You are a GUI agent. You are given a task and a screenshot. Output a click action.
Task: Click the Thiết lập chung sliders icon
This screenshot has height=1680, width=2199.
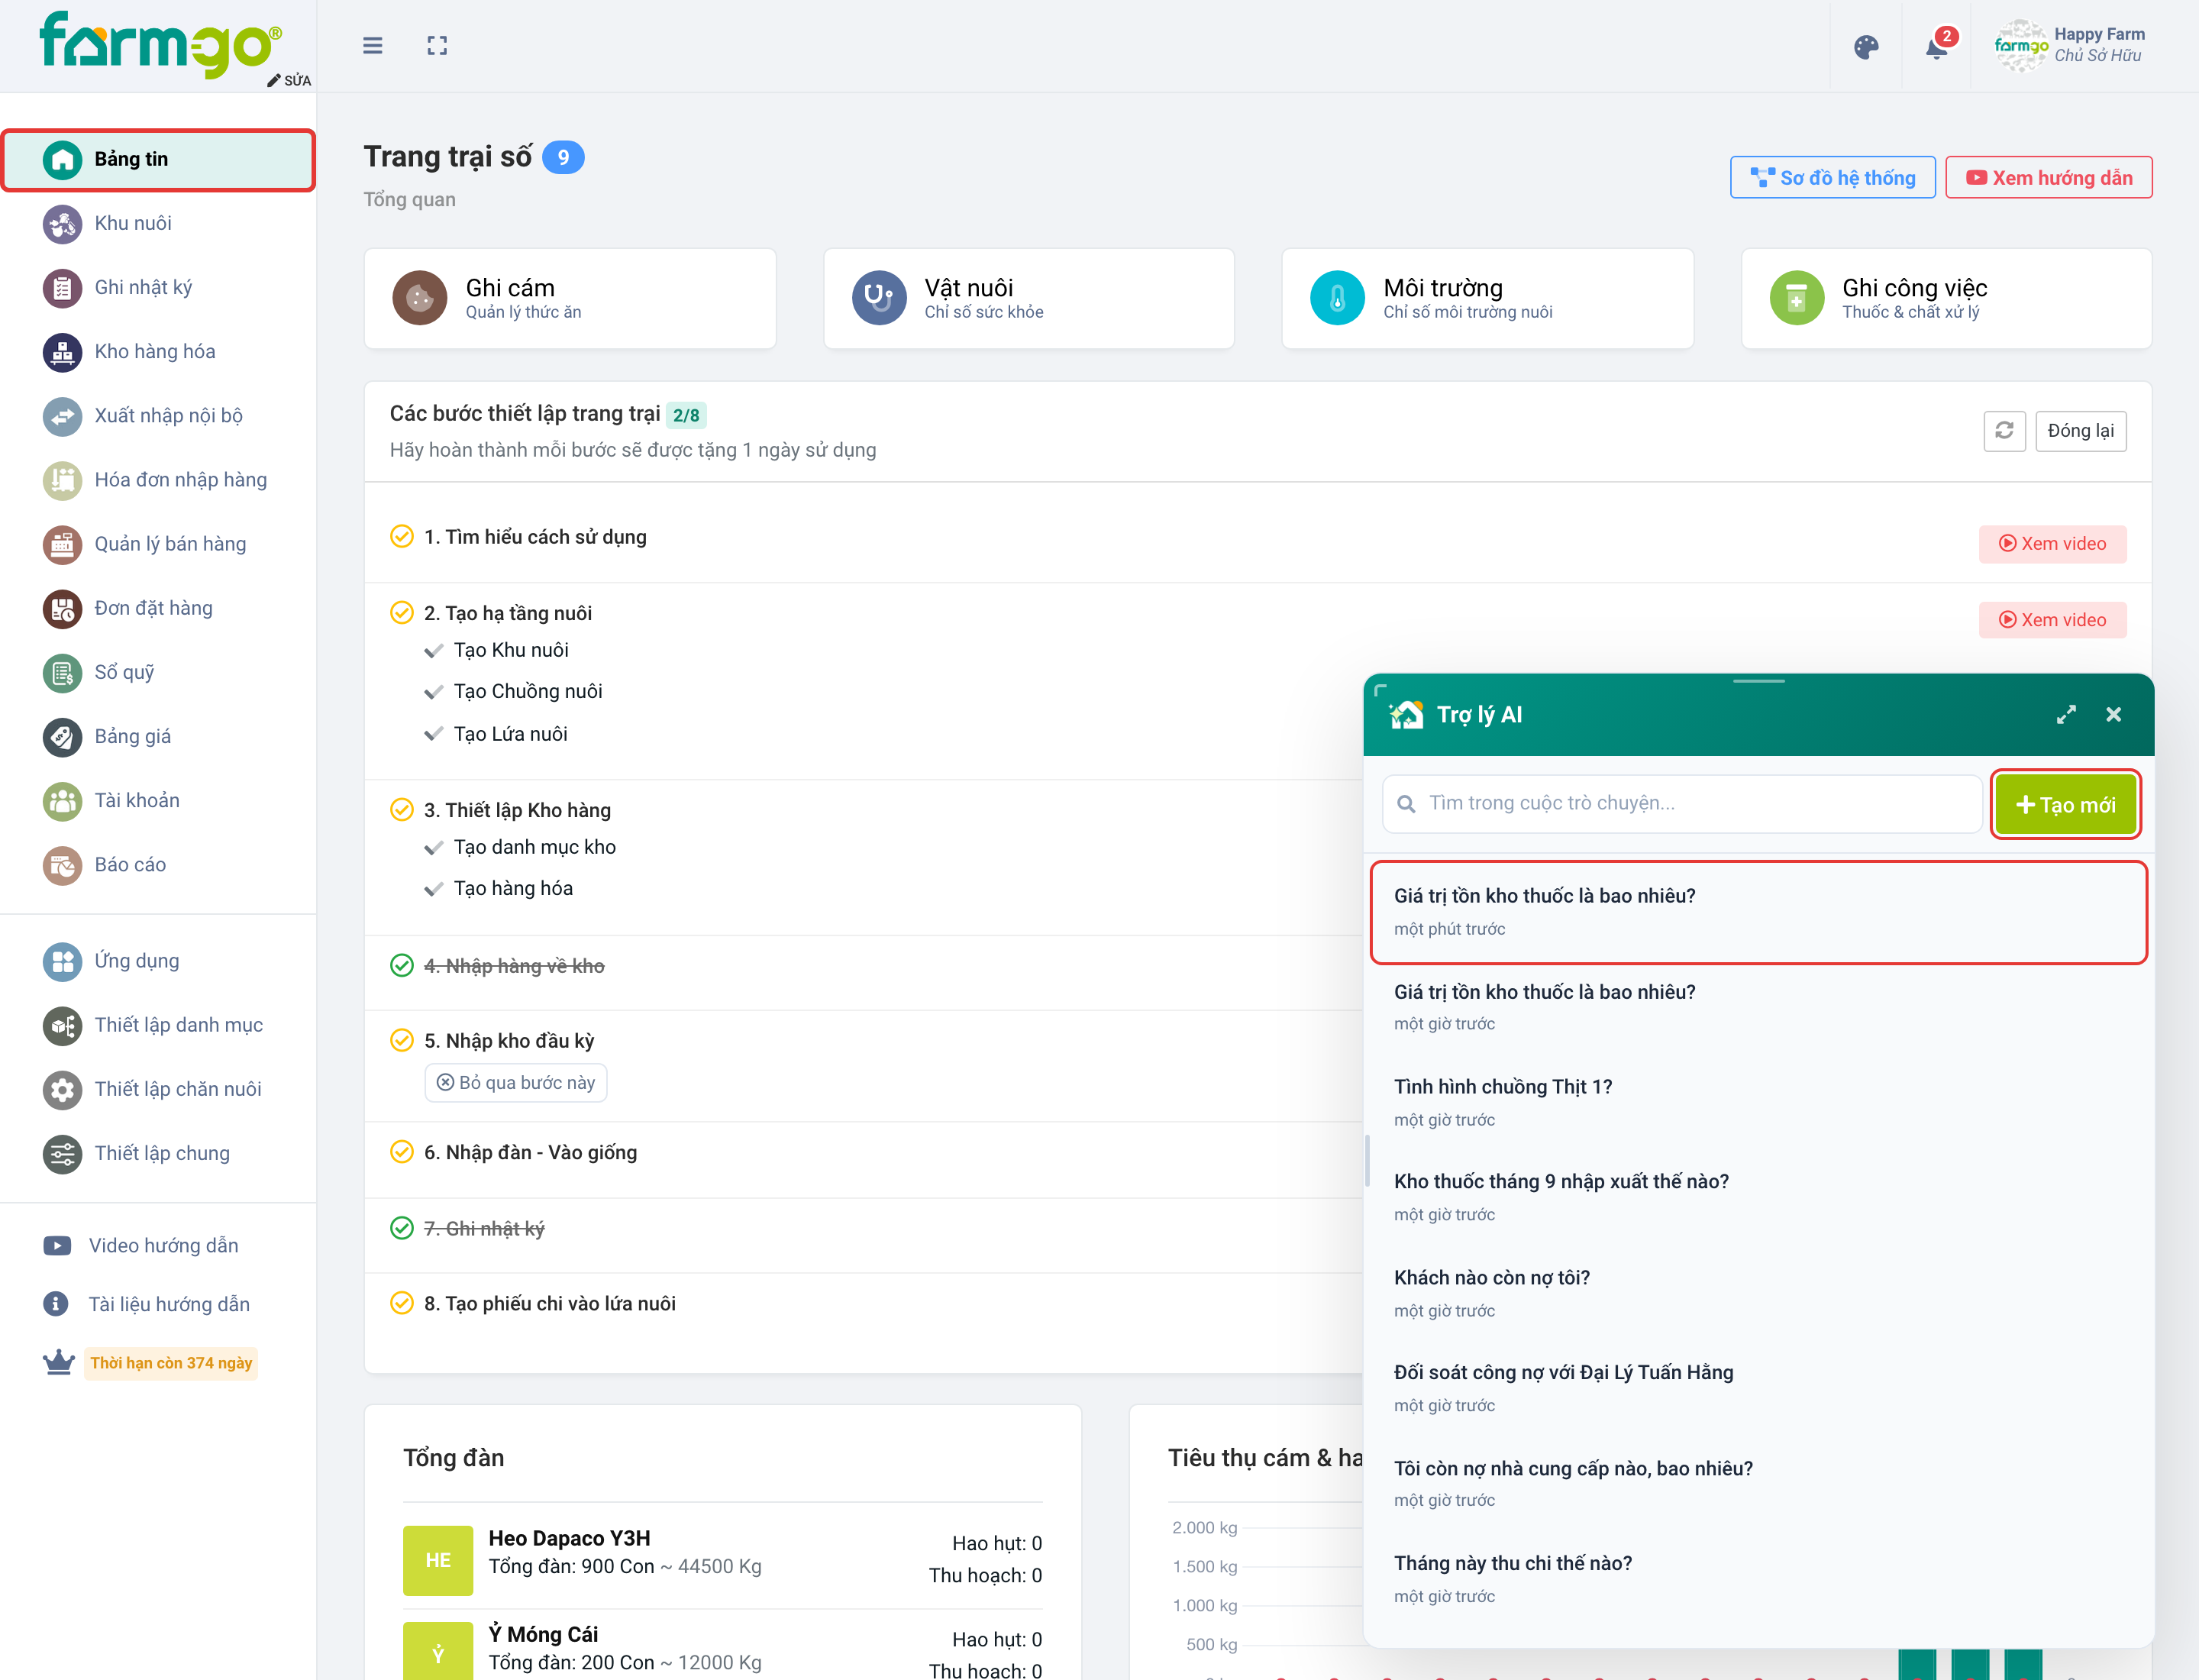[x=62, y=1154]
